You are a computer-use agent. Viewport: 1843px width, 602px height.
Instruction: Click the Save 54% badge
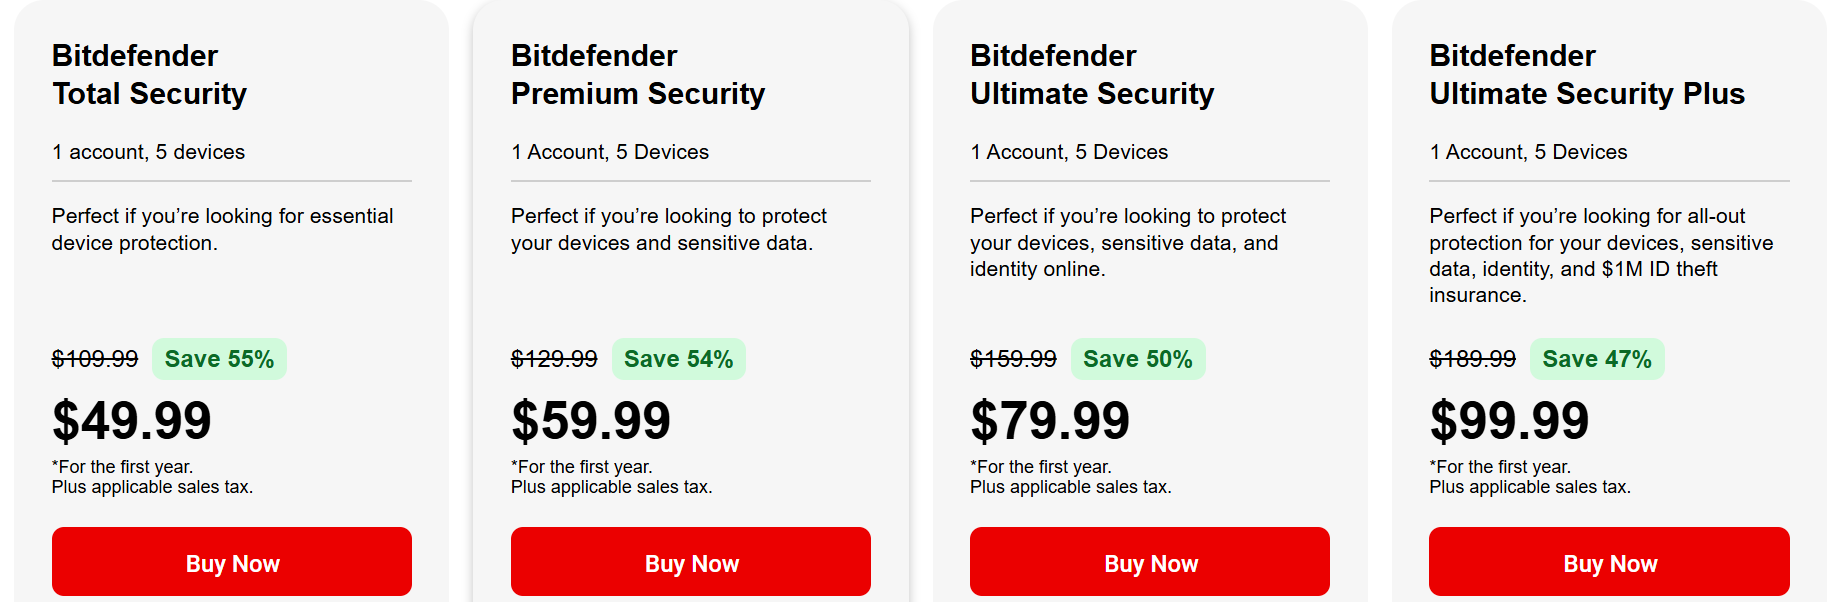(678, 358)
